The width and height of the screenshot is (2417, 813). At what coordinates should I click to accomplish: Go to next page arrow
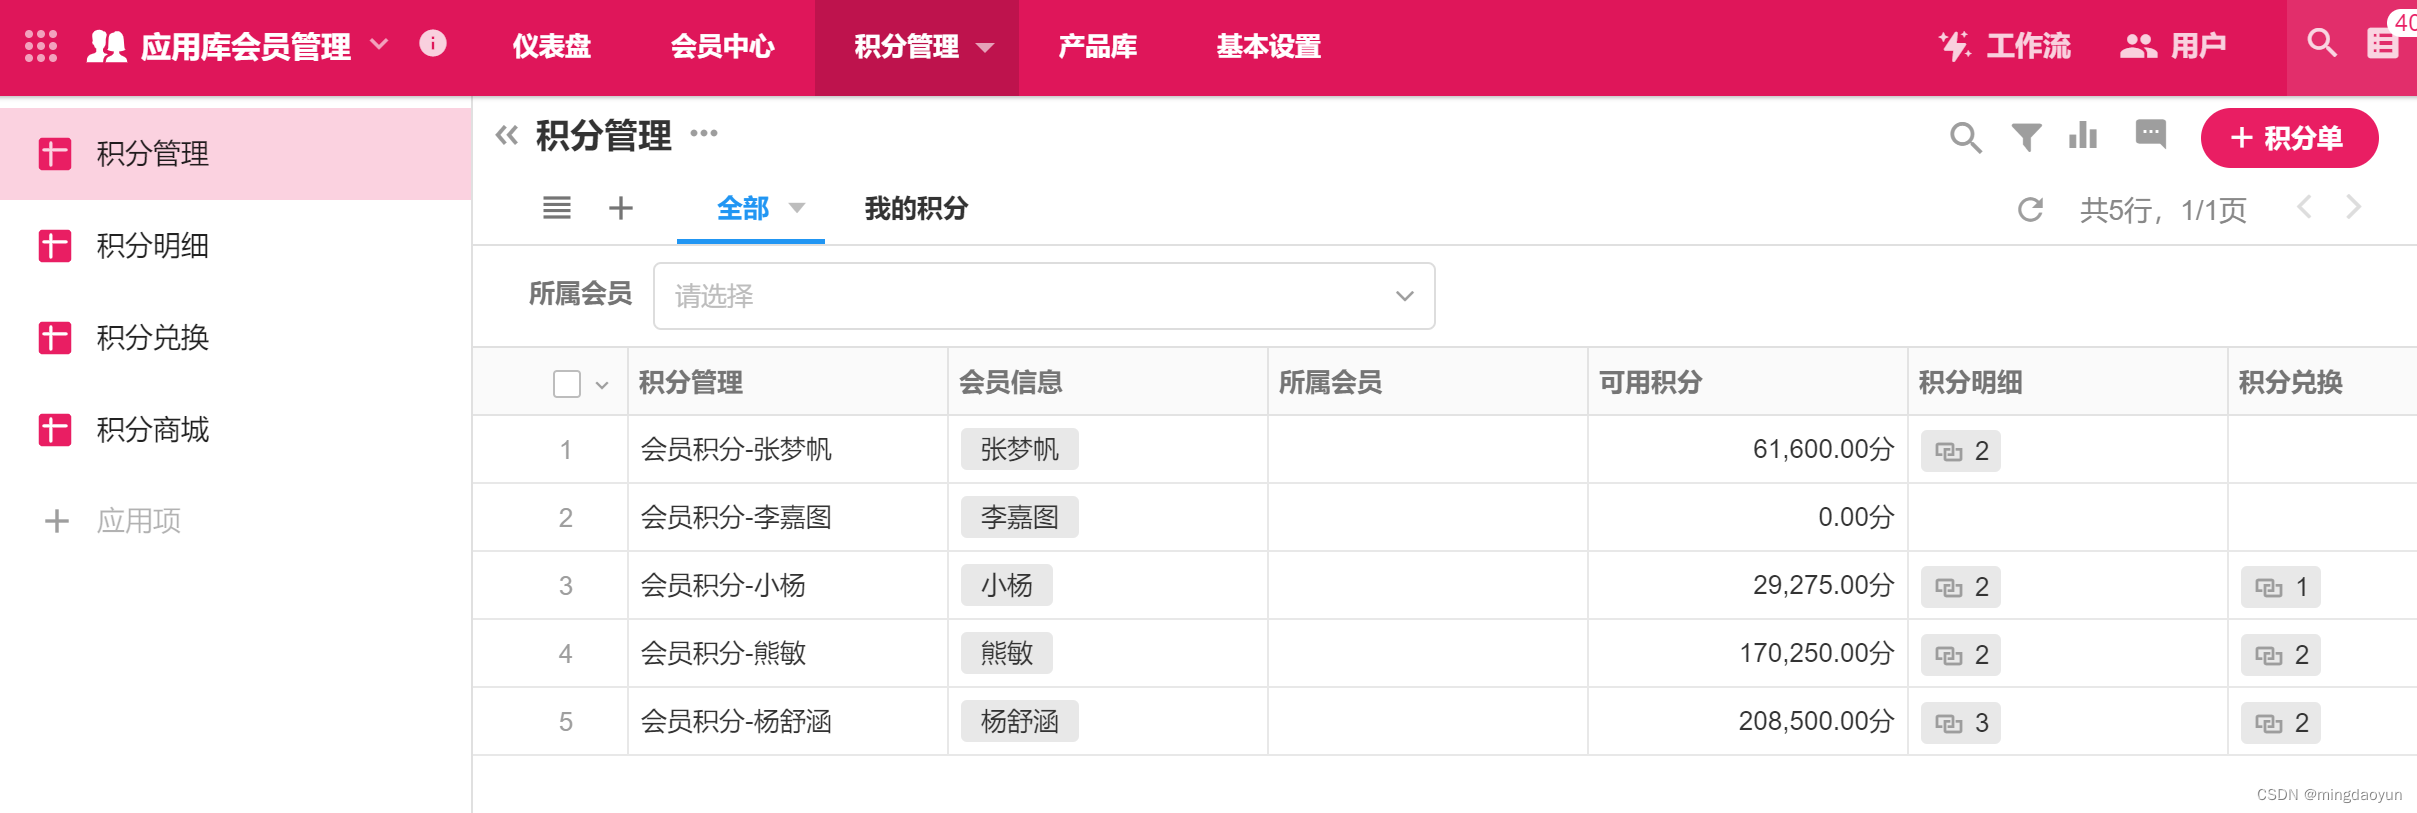tap(2354, 208)
